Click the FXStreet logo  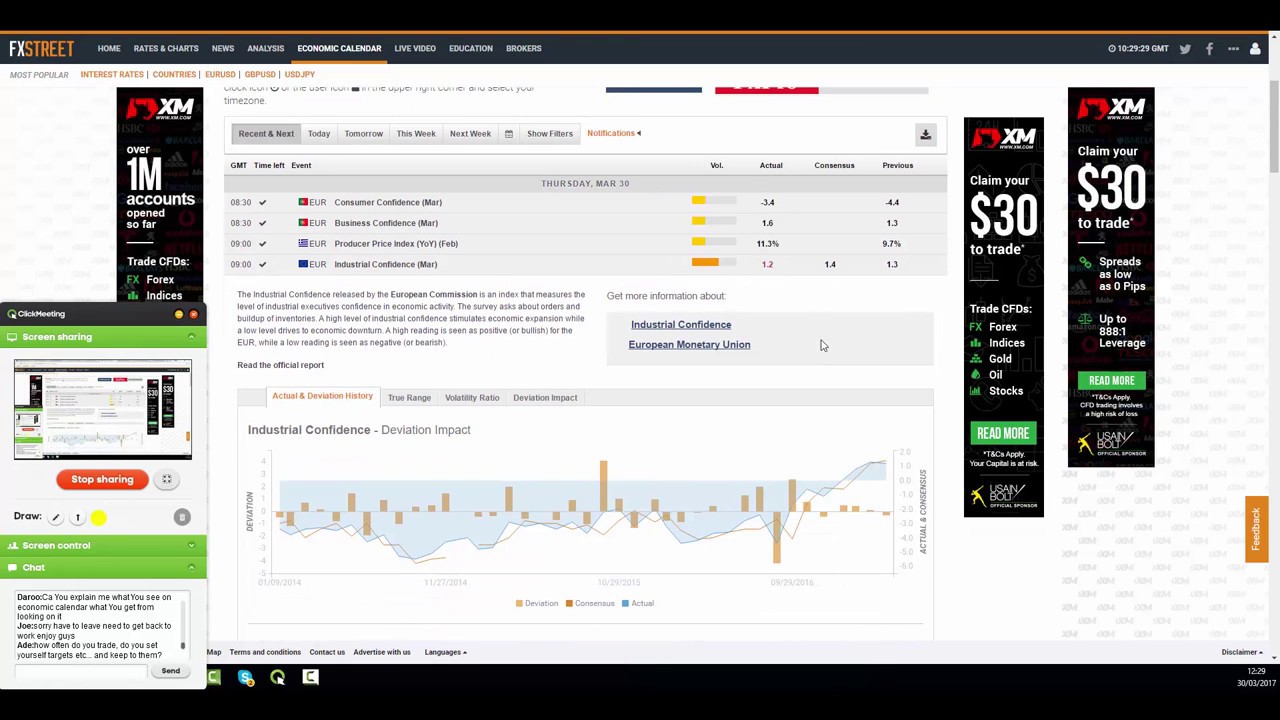(x=41, y=48)
